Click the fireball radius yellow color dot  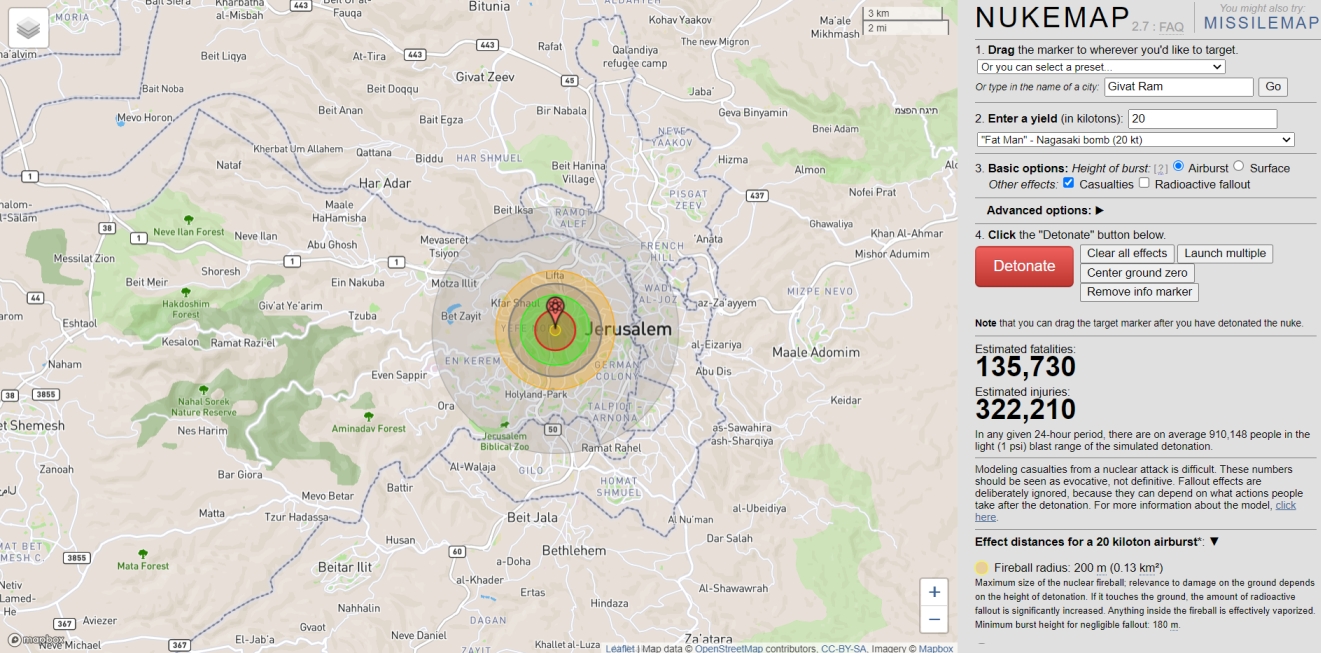pos(982,568)
